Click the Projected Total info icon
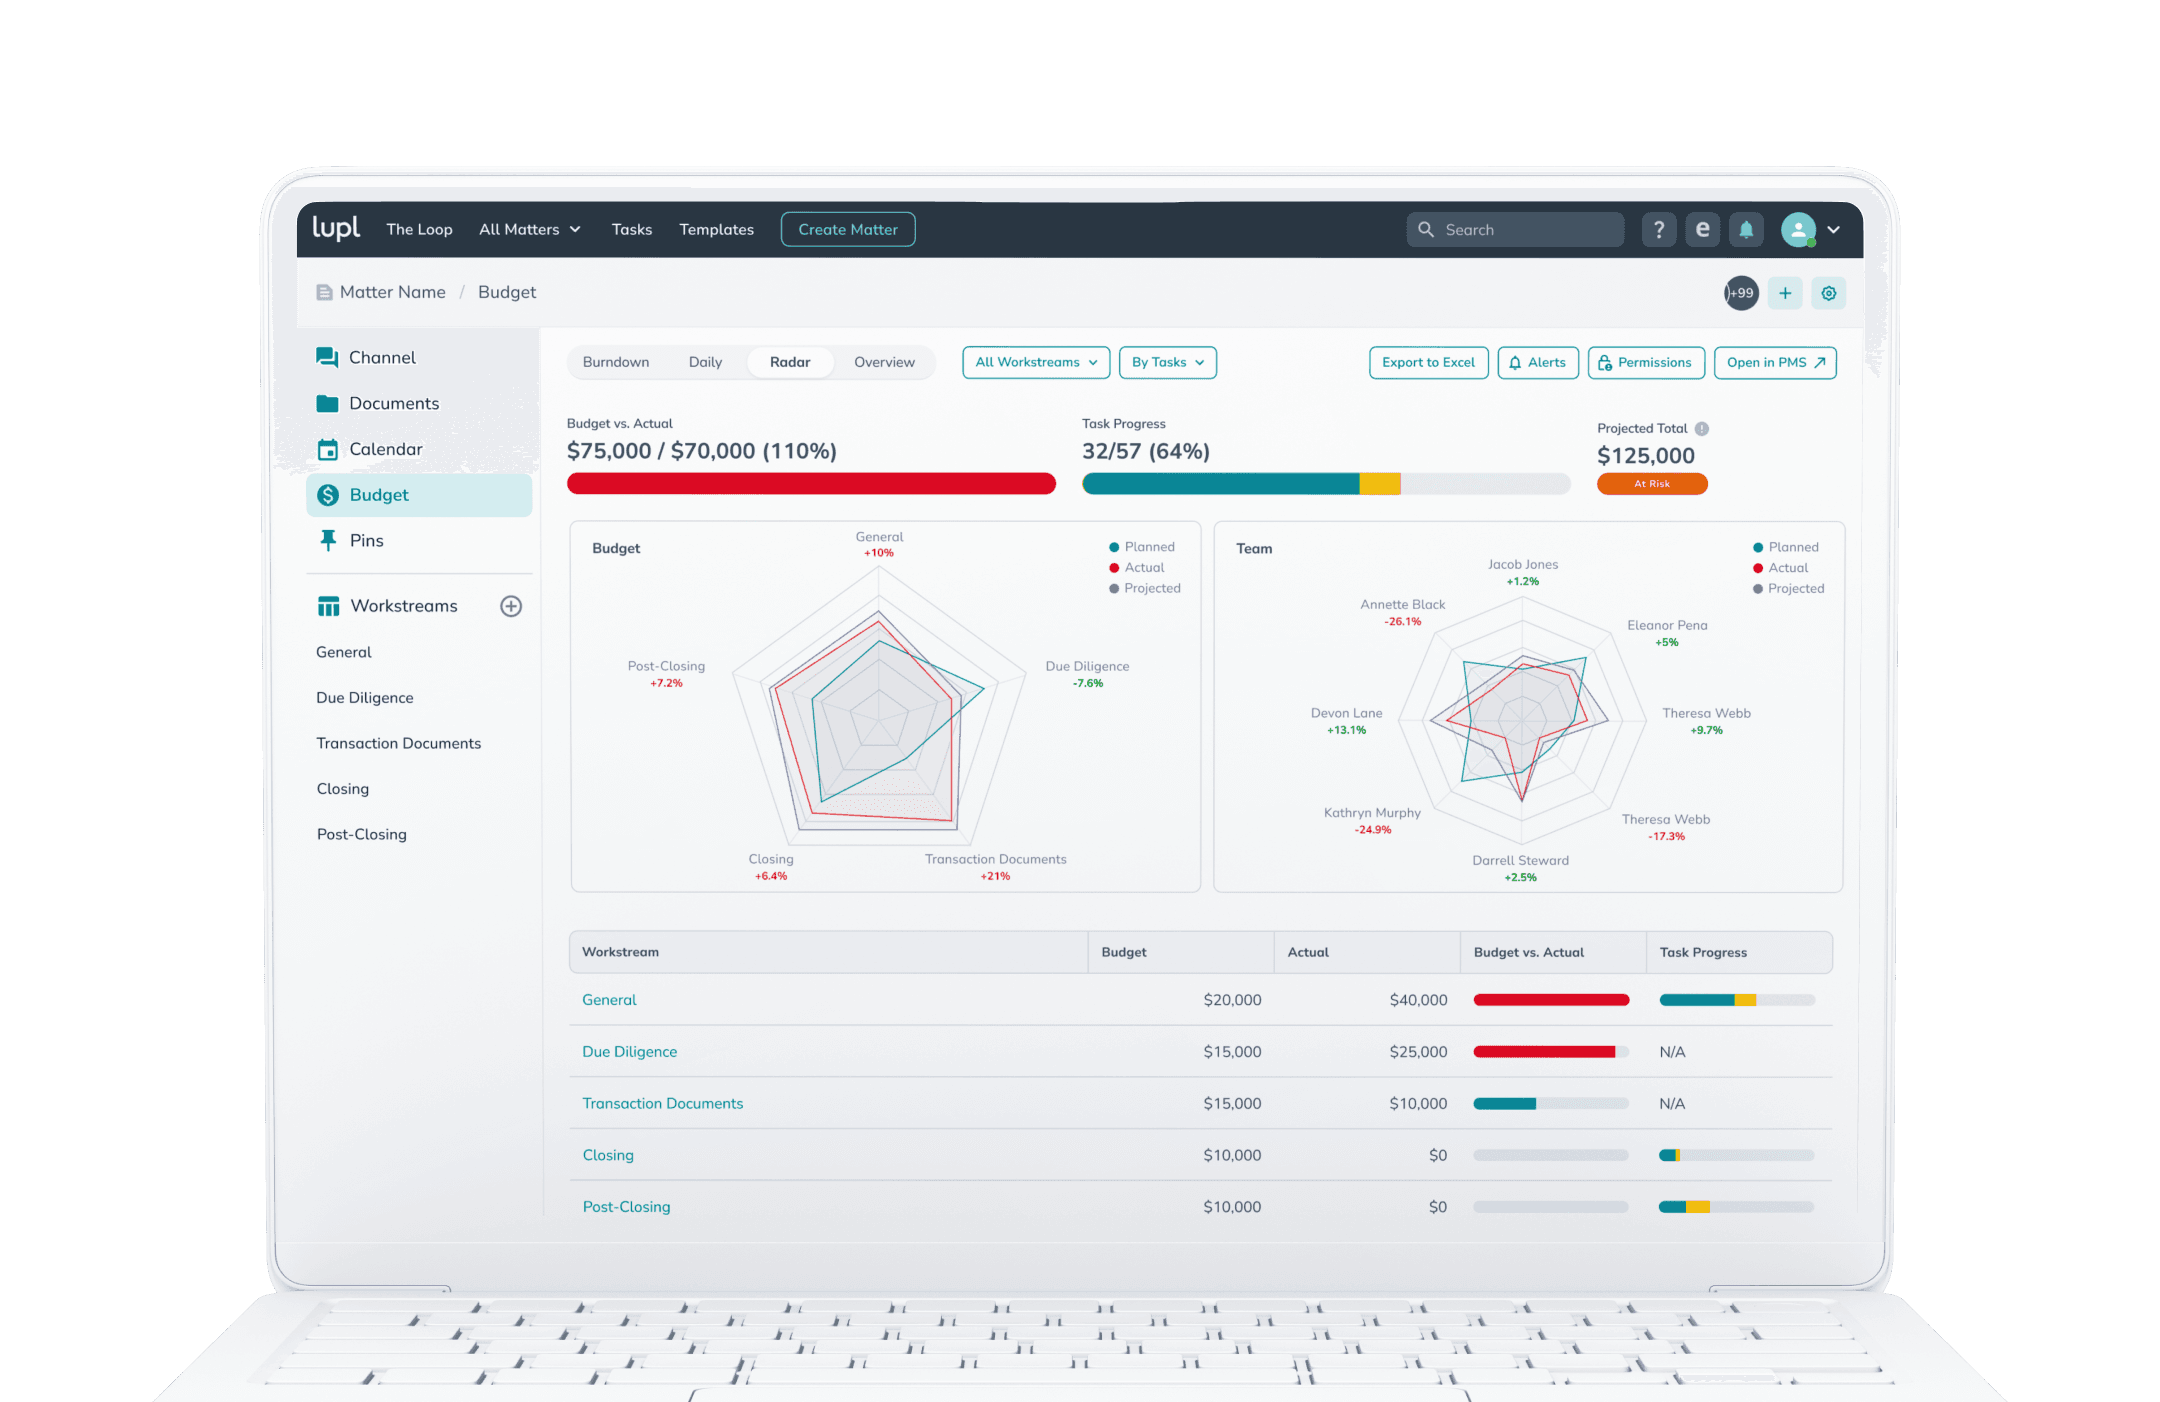Viewport: 2160px width, 1402px height. pos(1702,428)
